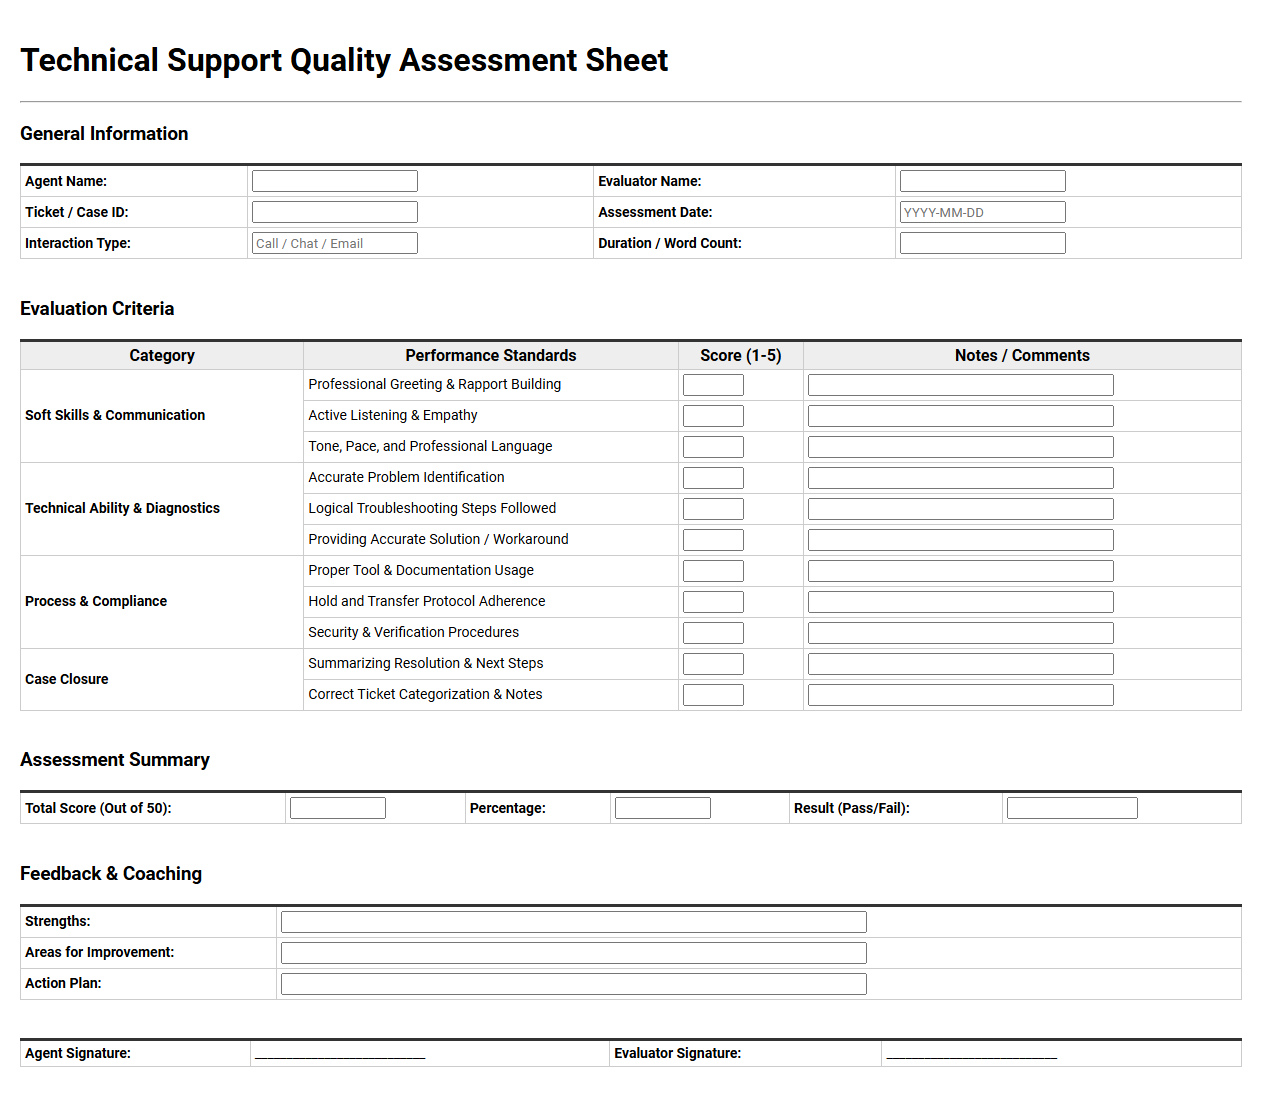Click the Strengths feedback field
Image resolution: width=1262 pixels, height=1120 pixels.
(x=574, y=922)
